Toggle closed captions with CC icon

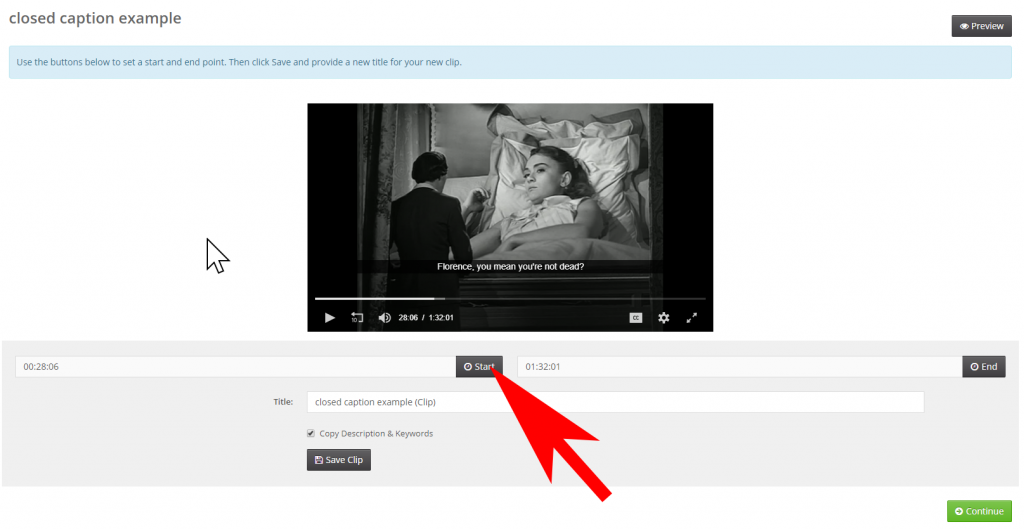pyautogui.click(x=635, y=317)
